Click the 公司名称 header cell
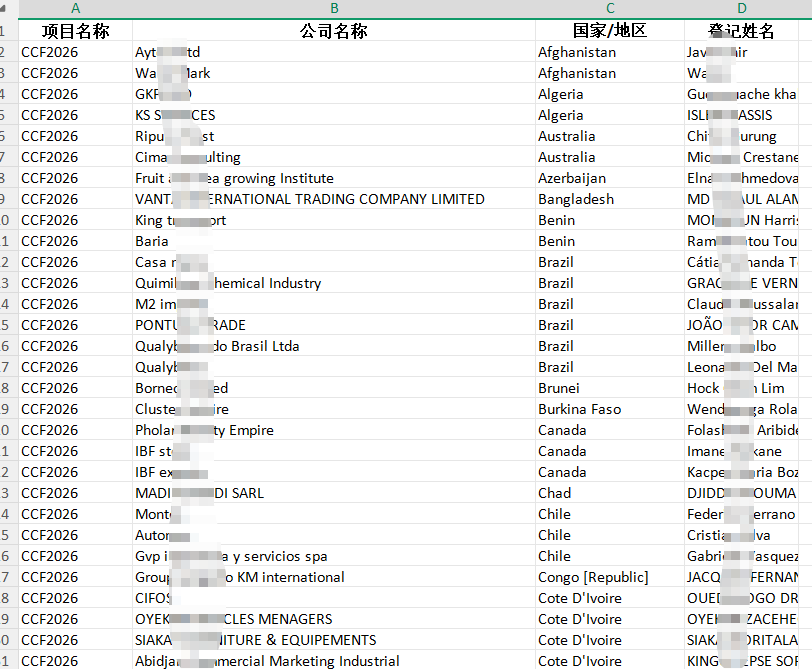 click(333, 31)
